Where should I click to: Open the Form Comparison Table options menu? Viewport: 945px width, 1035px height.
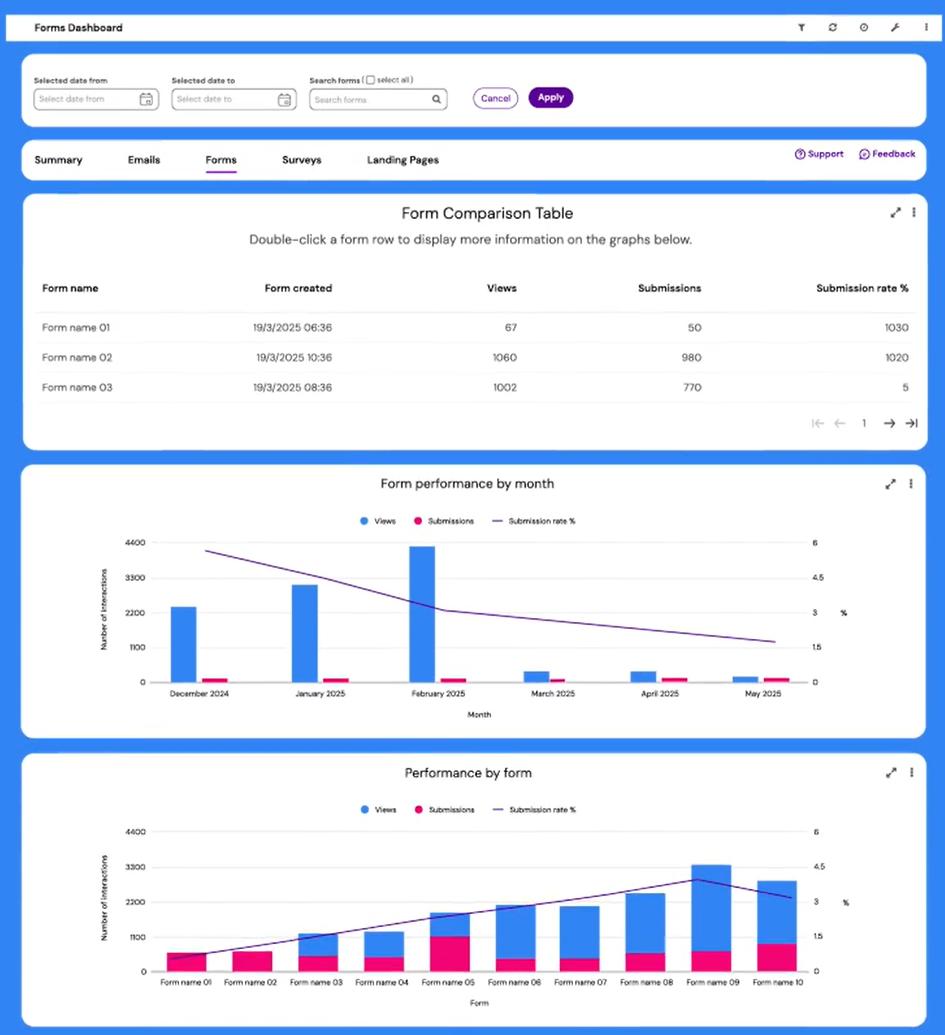tap(914, 212)
